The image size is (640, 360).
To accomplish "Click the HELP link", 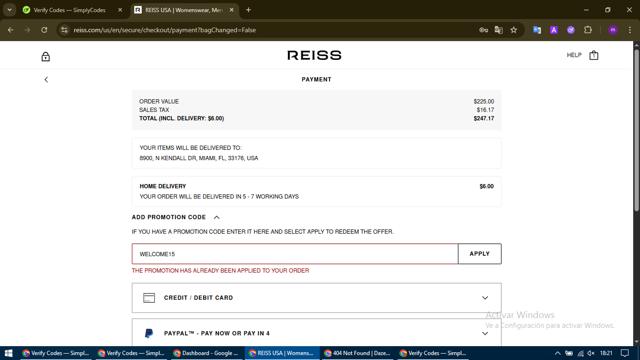I will pos(574,55).
